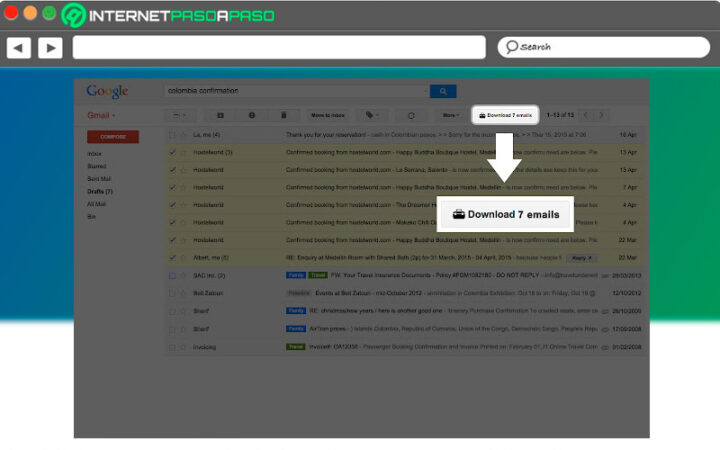Click the browser address bar
This screenshot has width=720, height=450.
coord(279,47)
